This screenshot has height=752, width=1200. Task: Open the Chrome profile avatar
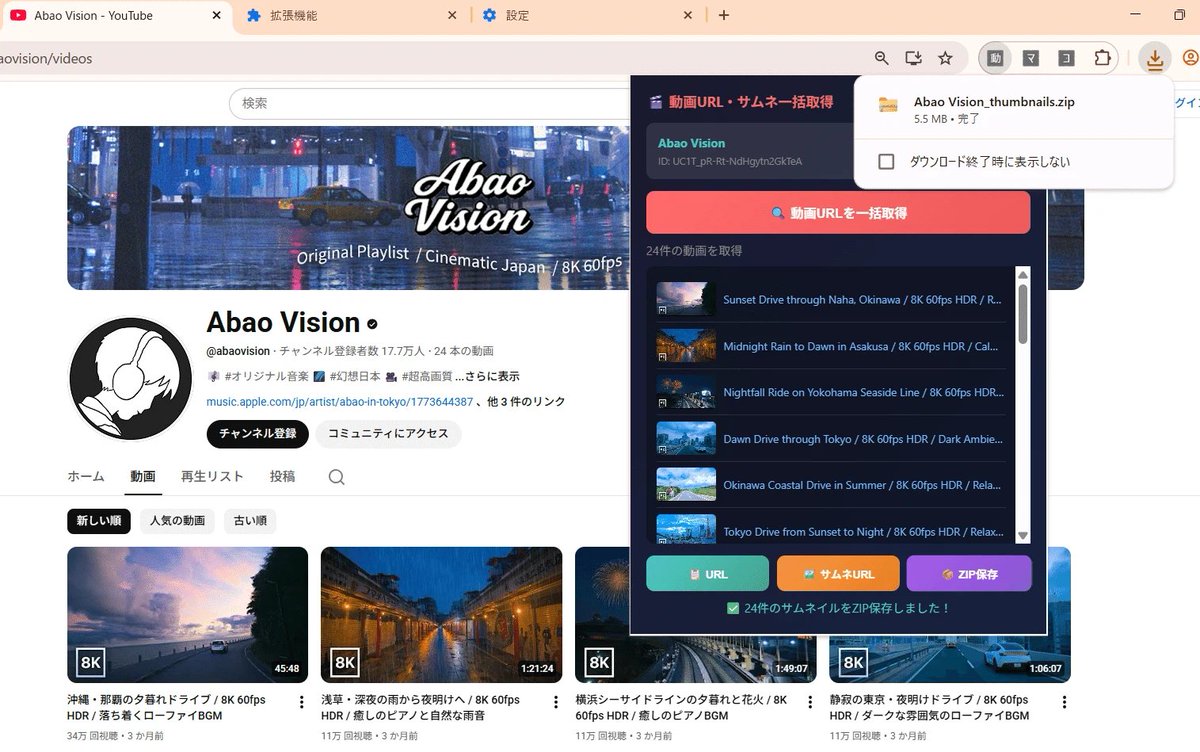pos(1191,58)
